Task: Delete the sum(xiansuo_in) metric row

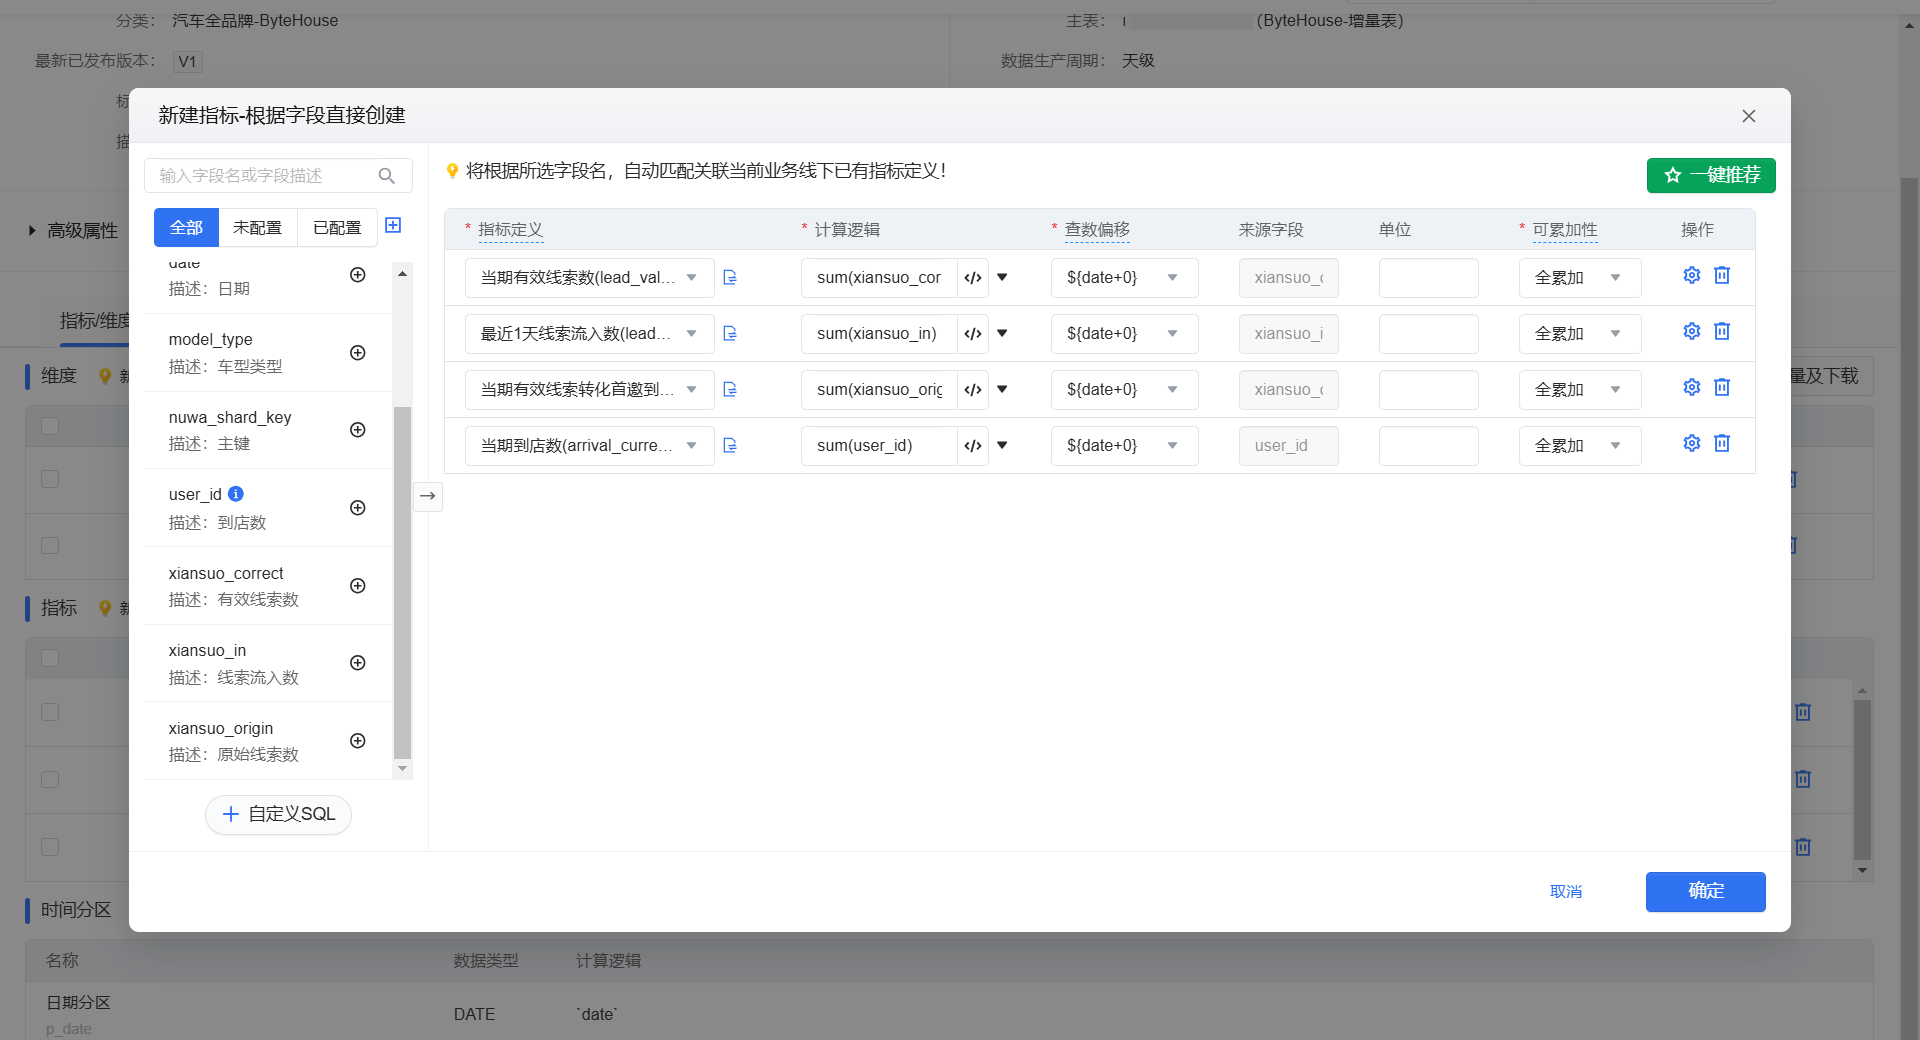Action: (x=1722, y=331)
